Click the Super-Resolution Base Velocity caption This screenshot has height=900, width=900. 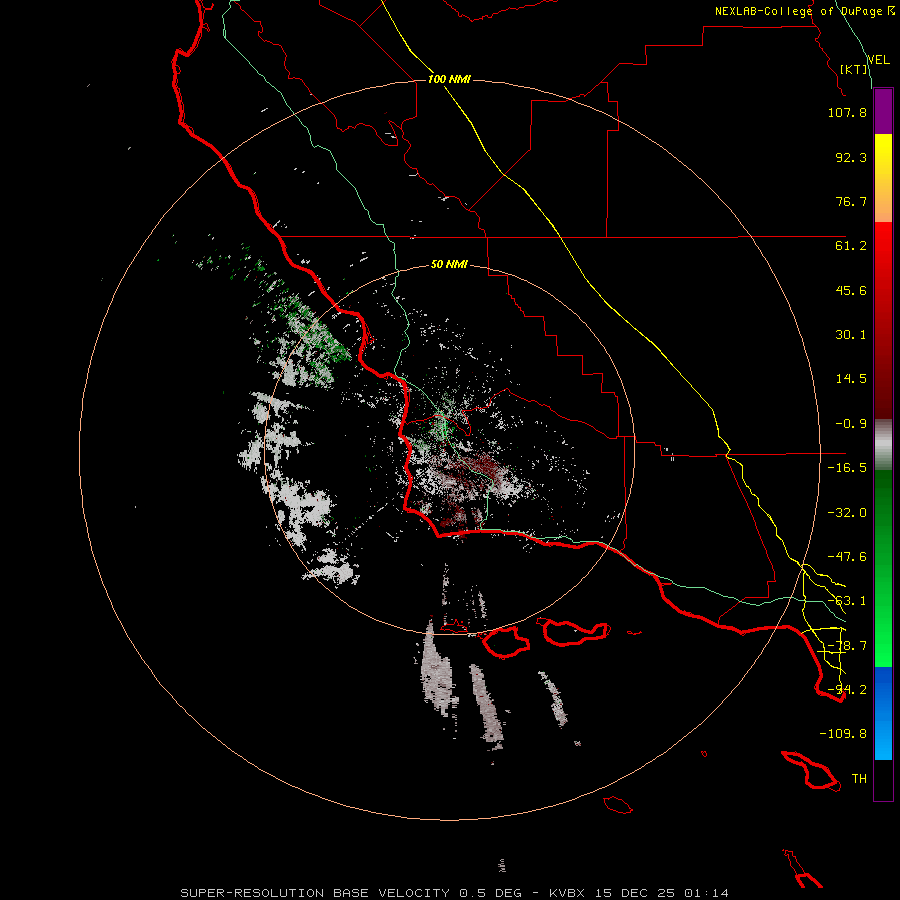click(x=454, y=893)
